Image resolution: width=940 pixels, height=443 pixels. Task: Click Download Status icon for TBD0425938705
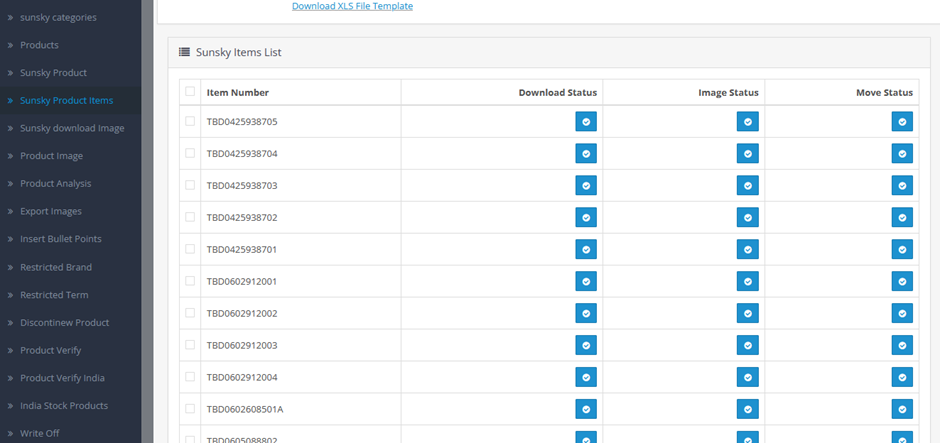[x=586, y=122]
